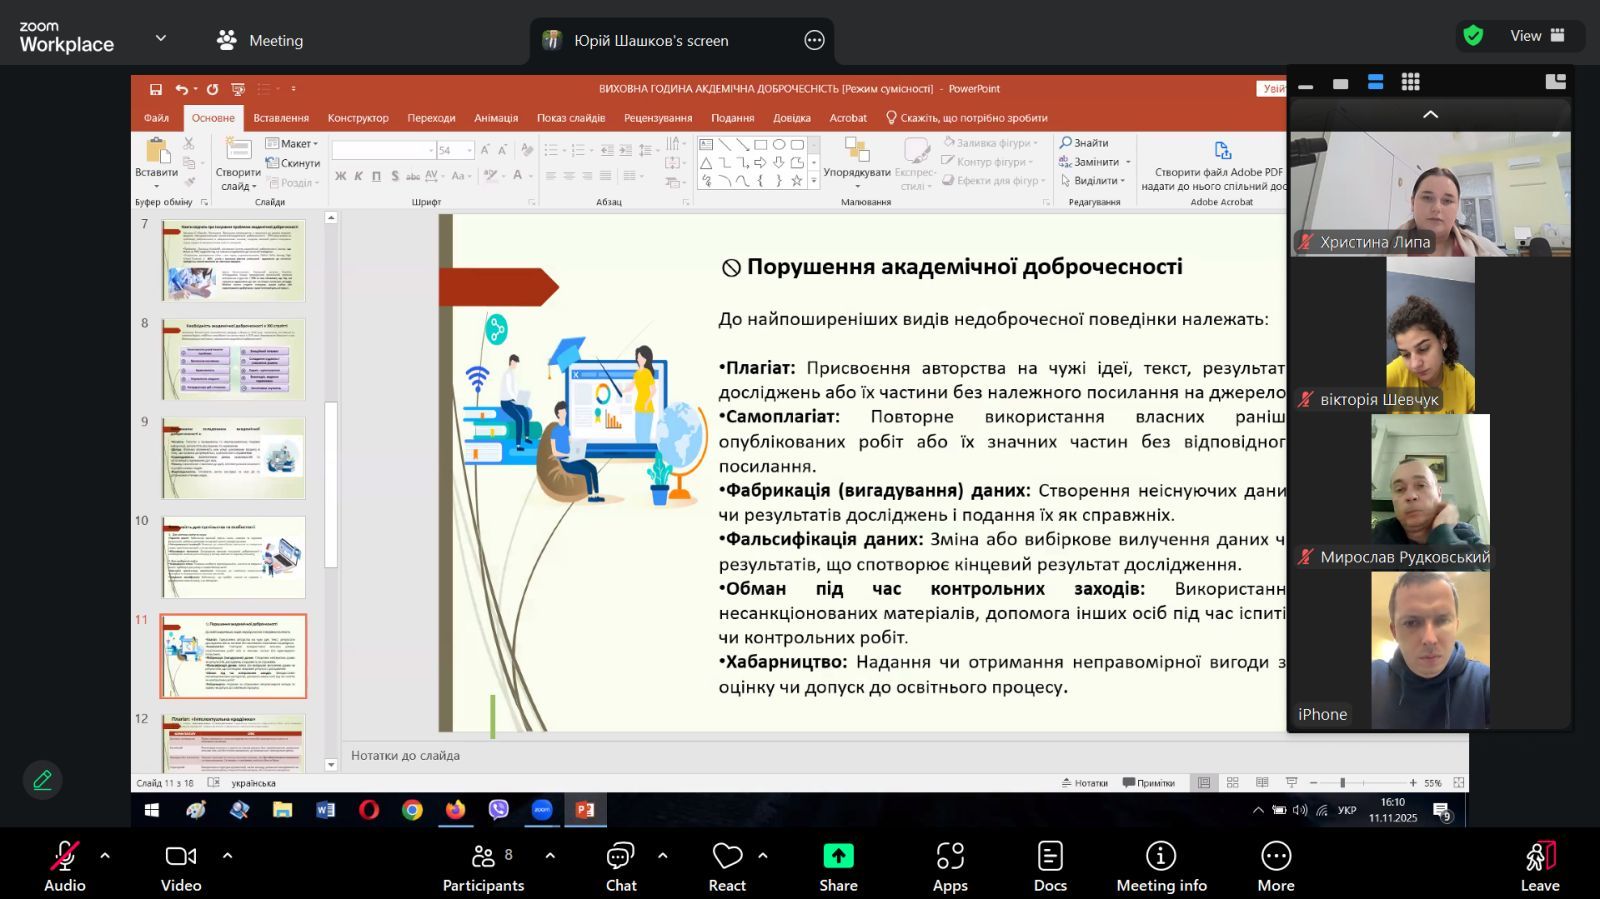The image size is (1600, 899).
Task: Open screen share options ellipsis button
Action: (814, 41)
